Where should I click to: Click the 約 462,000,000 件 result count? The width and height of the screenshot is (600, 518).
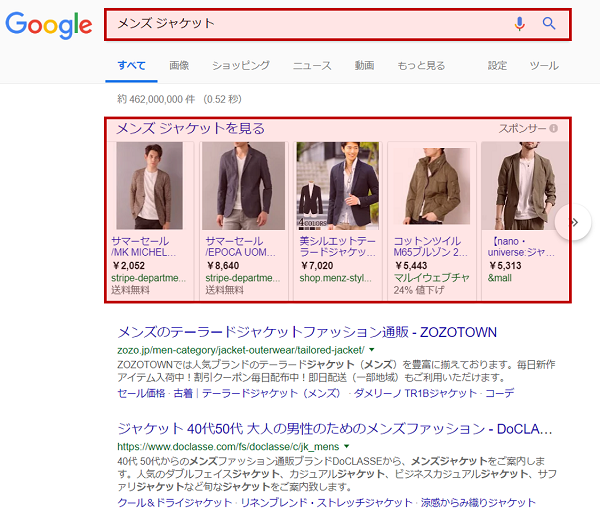click(156, 99)
